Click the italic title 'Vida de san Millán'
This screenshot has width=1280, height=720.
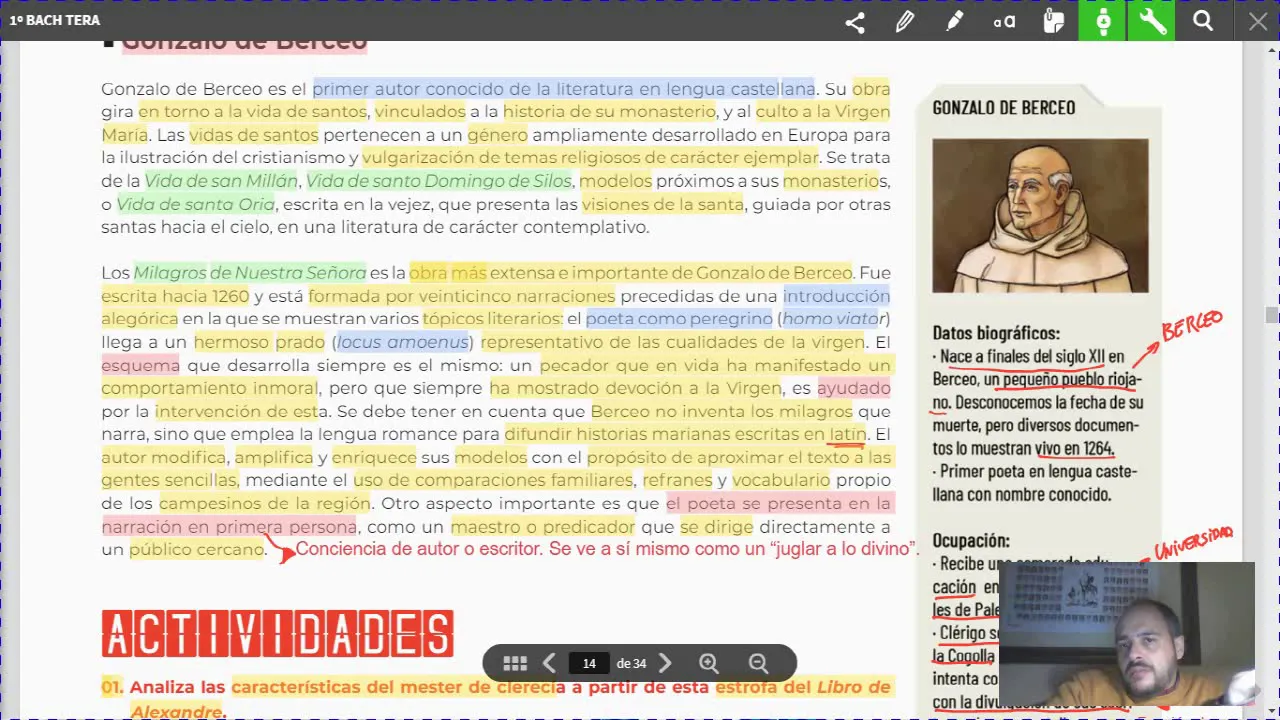[221, 181]
